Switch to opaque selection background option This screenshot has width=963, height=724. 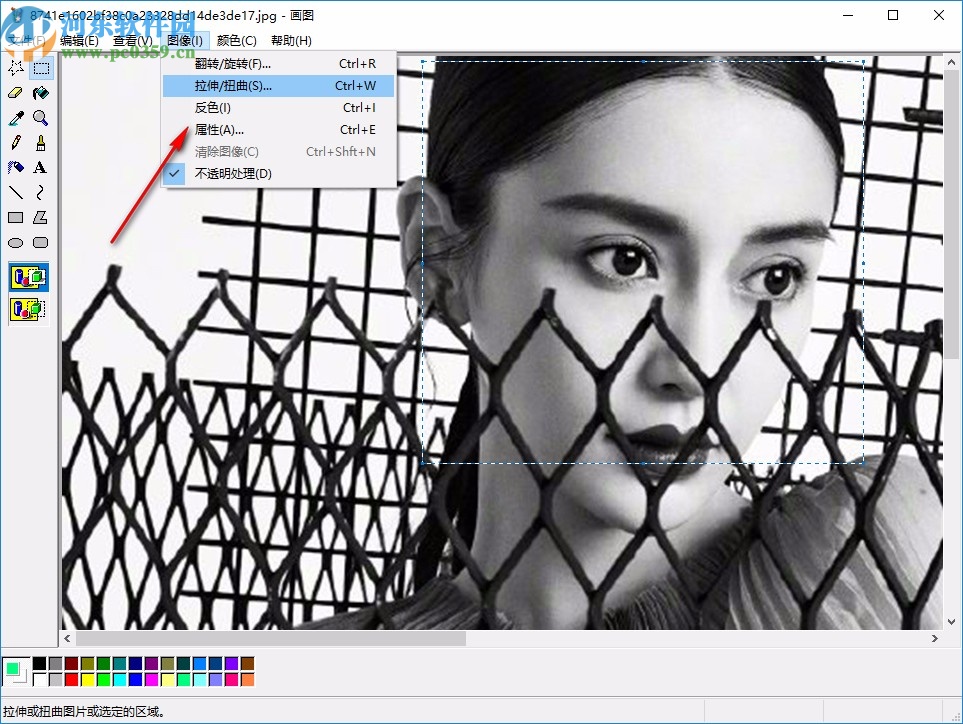click(27, 277)
